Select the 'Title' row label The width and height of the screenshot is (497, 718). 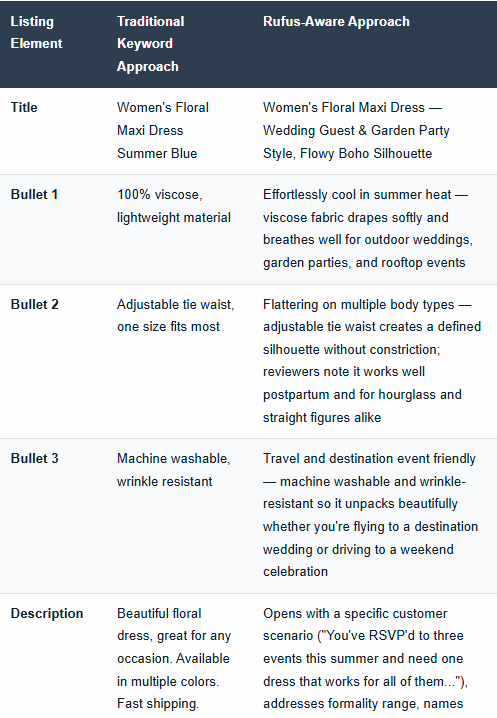(24, 108)
